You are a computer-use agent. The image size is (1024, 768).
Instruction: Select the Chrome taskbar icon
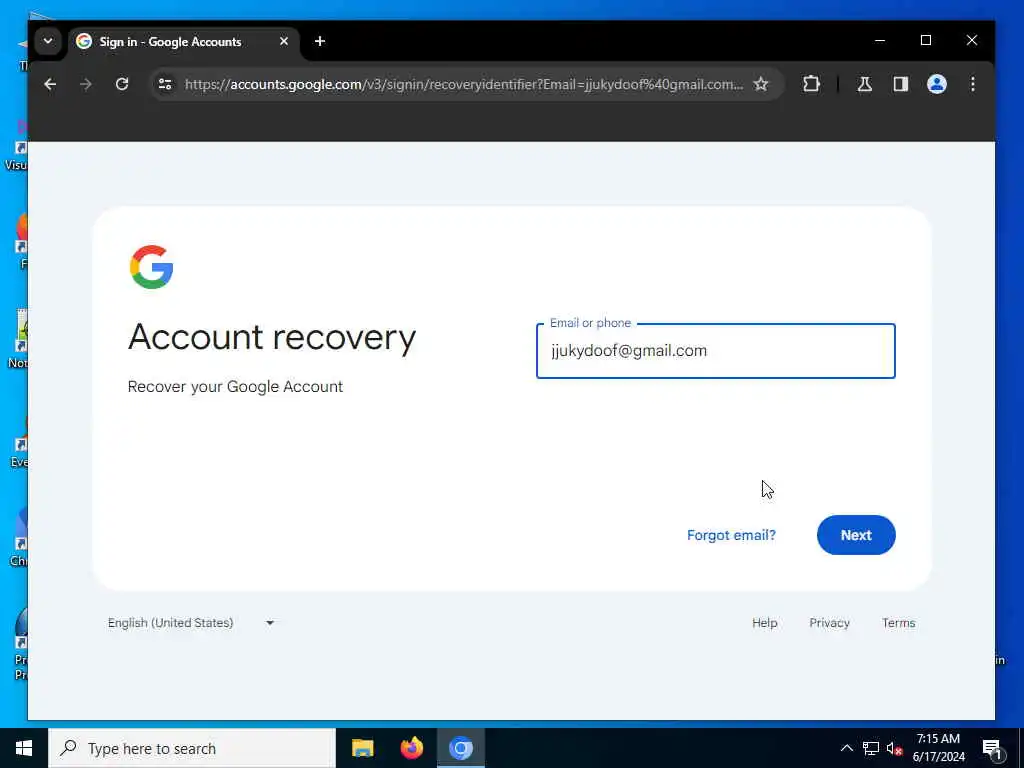[461, 748]
